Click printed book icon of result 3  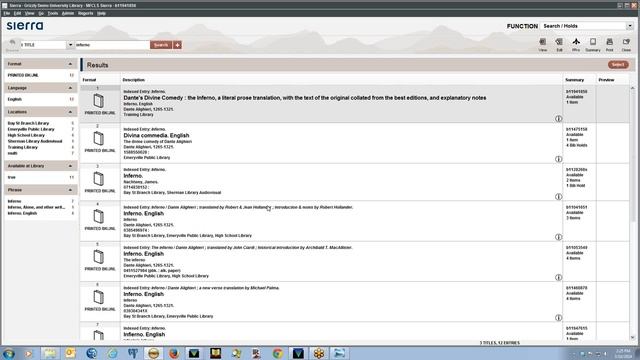click(99, 179)
